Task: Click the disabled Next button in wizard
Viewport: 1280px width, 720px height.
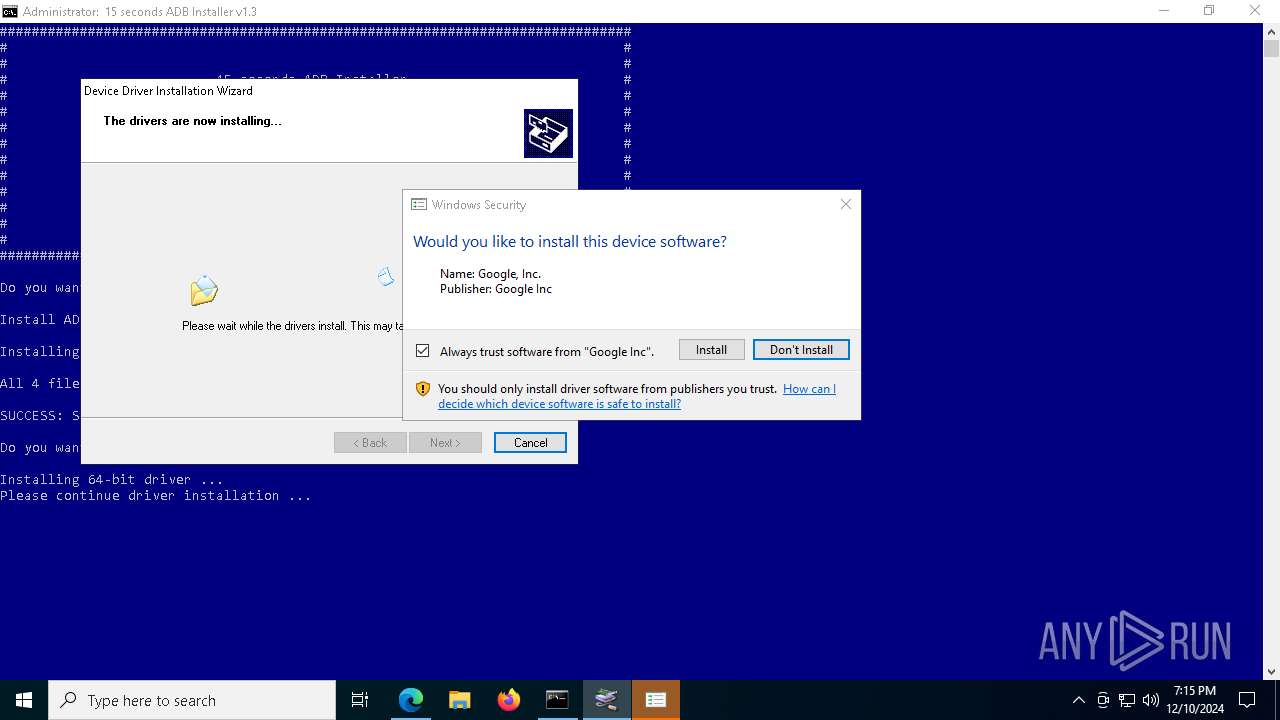Action: point(445,442)
